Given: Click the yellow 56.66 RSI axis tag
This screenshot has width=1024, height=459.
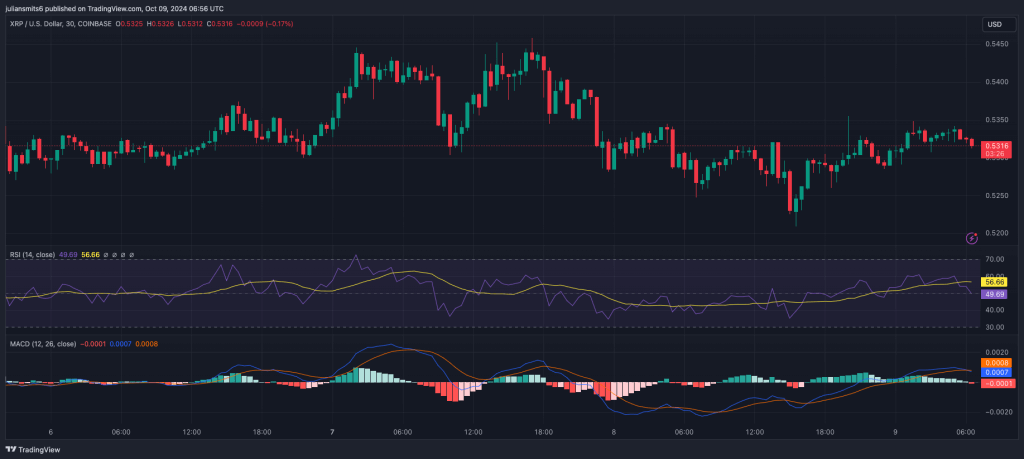Looking at the screenshot, I should (995, 282).
